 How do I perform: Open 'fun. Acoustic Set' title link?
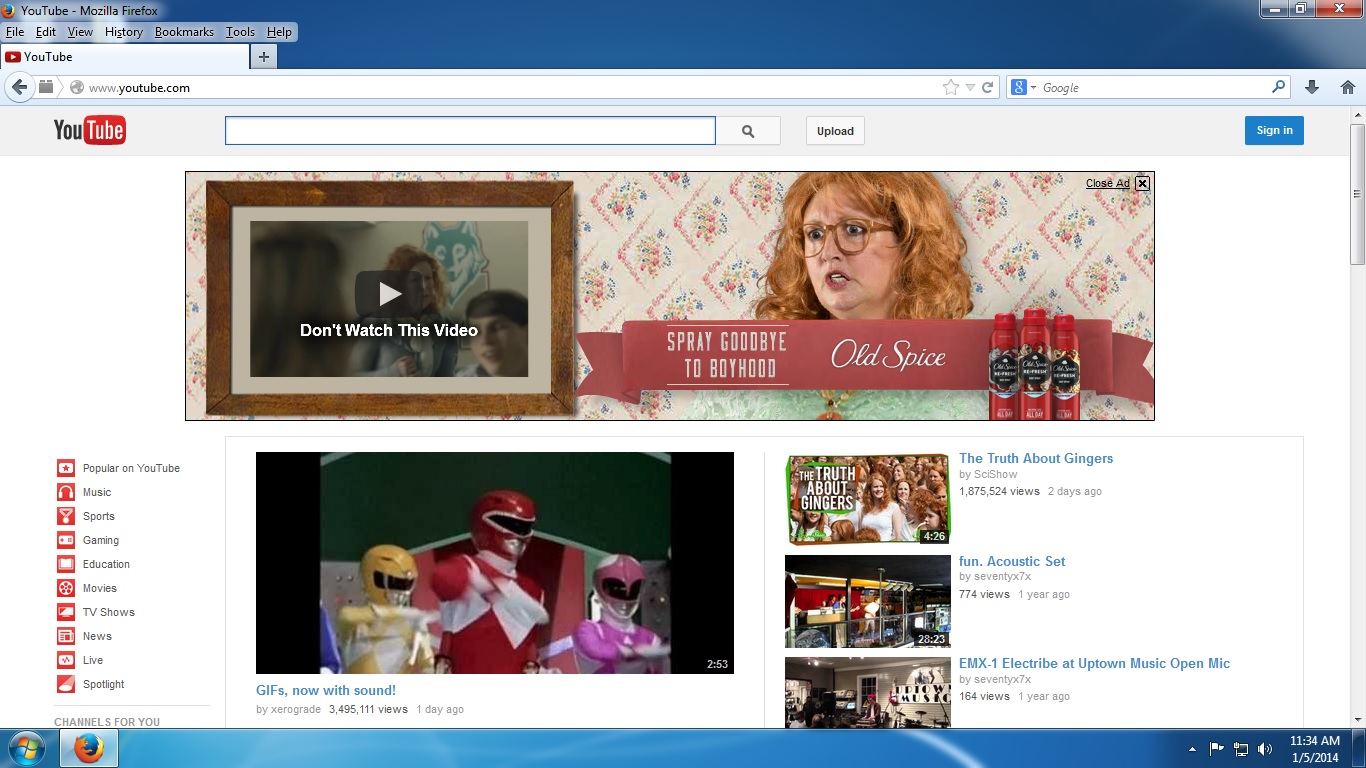pyautogui.click(x=1012, y=561)
